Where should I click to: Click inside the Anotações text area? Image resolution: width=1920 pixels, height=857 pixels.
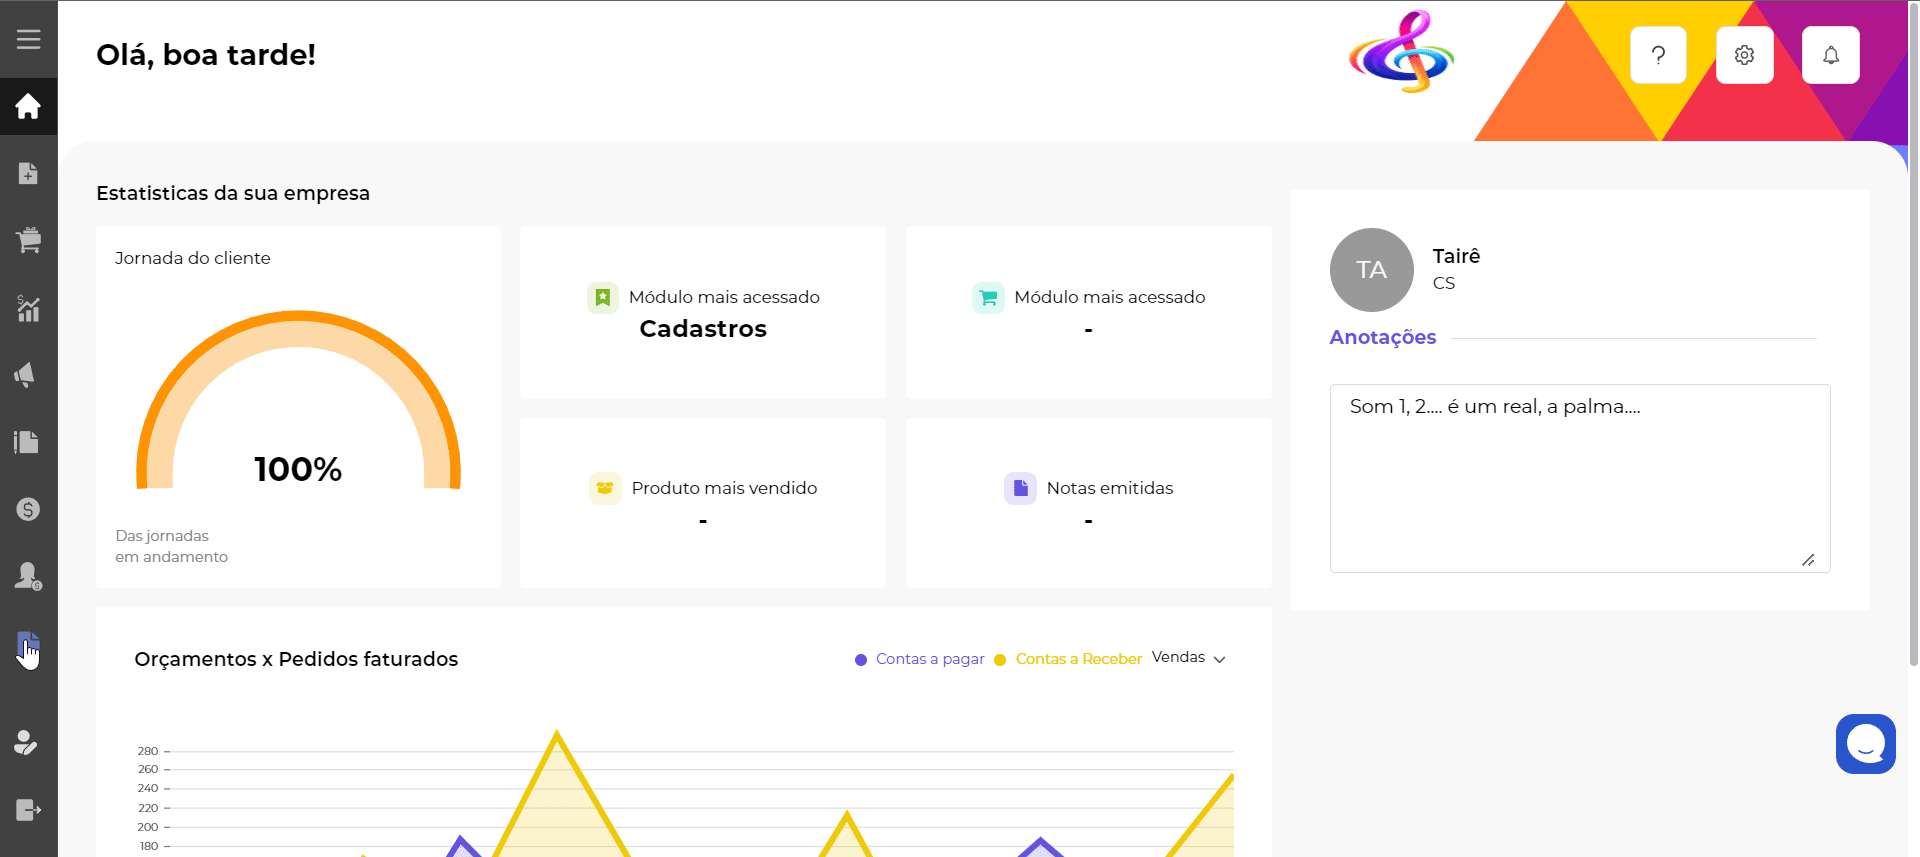1579,478
